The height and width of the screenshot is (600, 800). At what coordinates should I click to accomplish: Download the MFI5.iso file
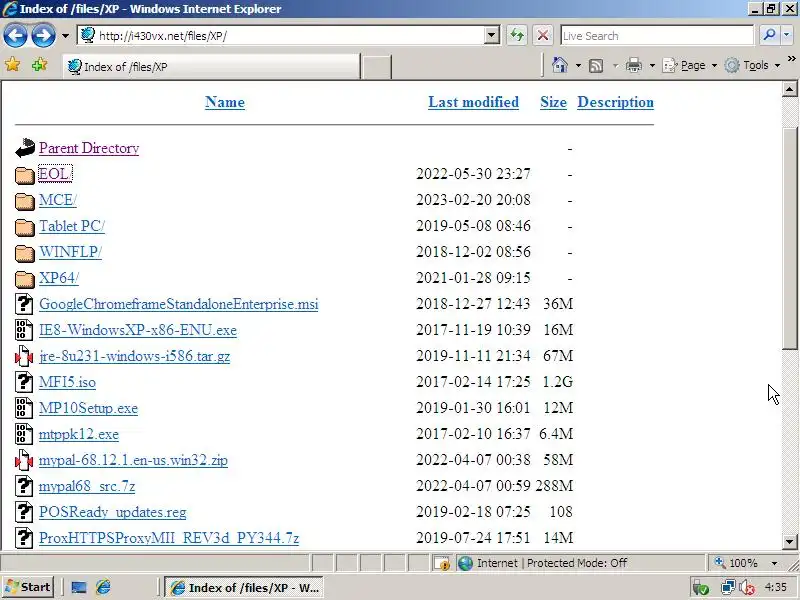pos(67,382)
